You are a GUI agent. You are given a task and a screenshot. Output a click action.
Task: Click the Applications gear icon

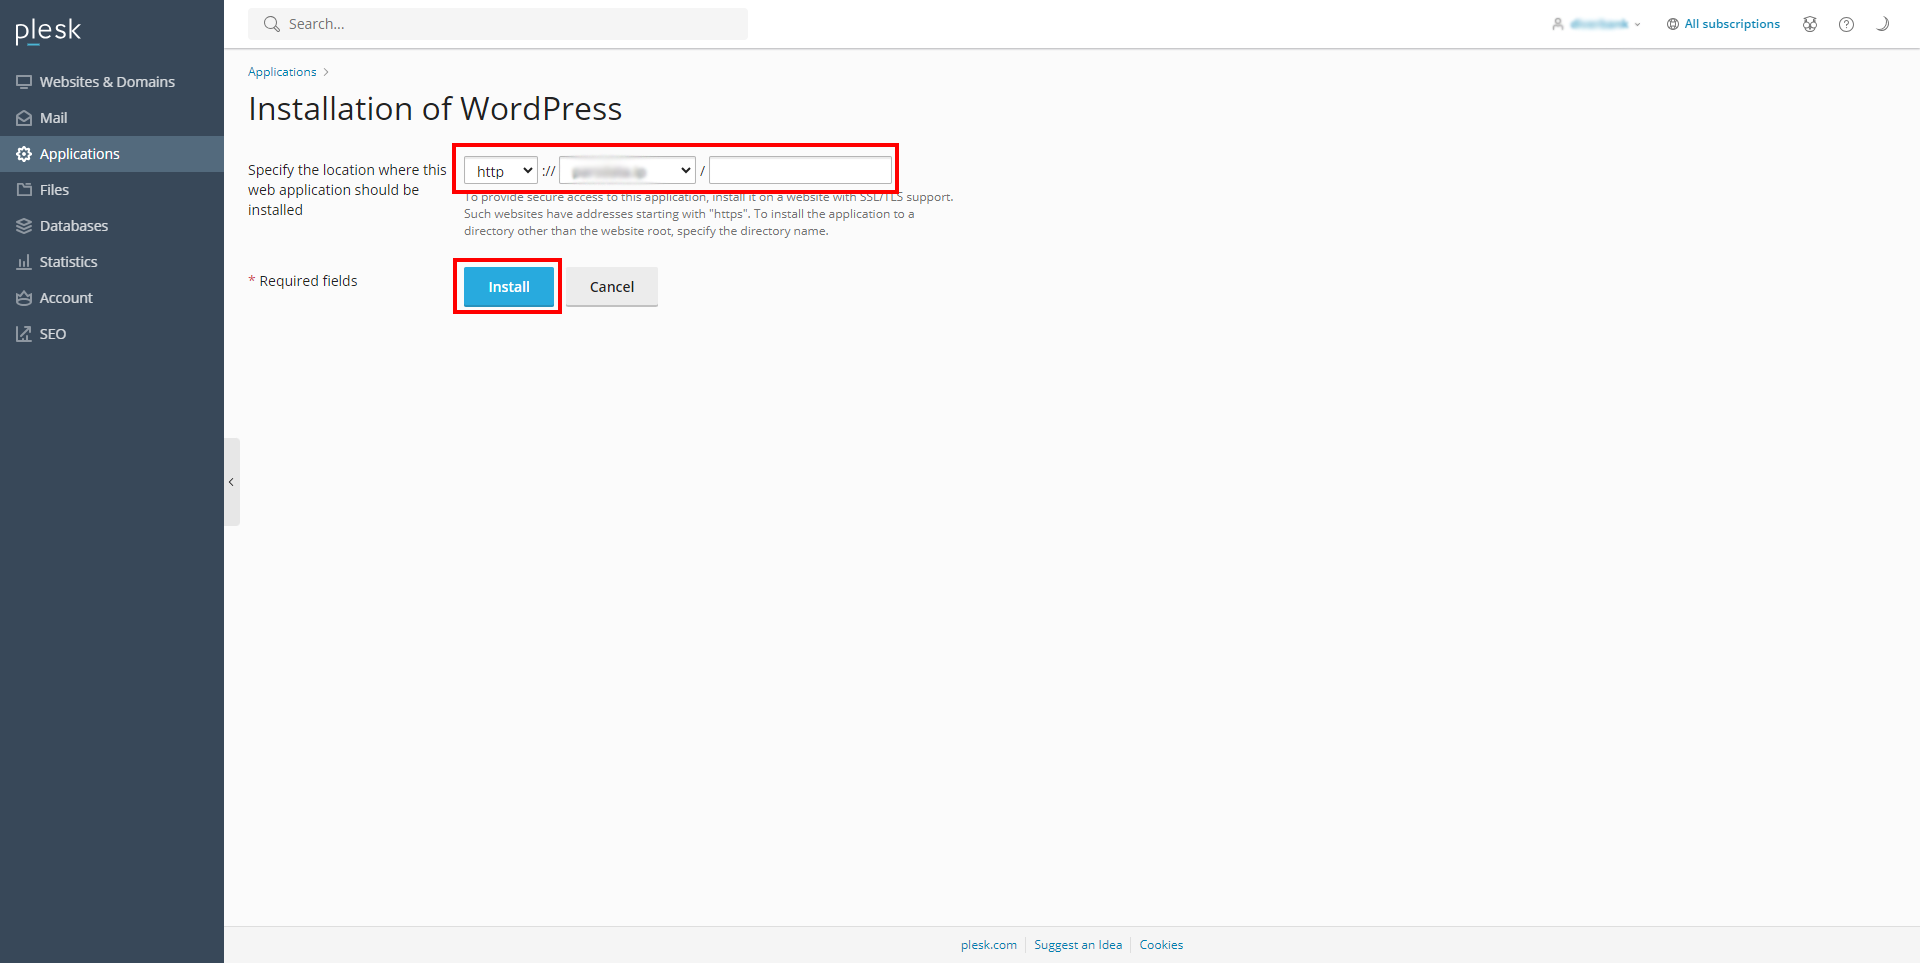(x=24, y=154)
